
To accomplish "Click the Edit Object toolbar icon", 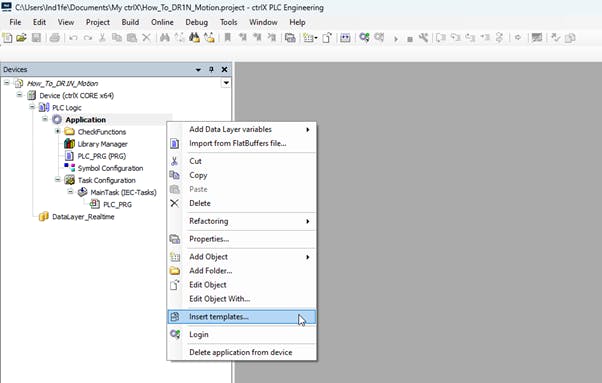I will 327,38.
